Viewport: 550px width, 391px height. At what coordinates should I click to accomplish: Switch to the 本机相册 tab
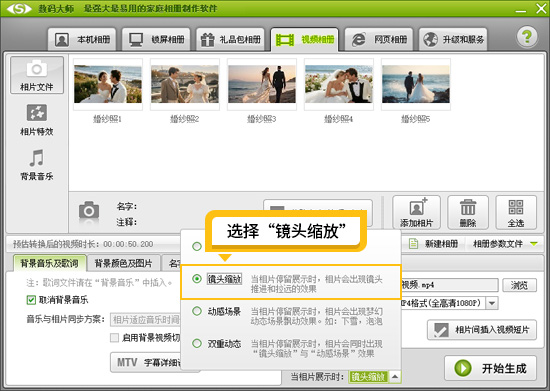[x=82, y=39]
